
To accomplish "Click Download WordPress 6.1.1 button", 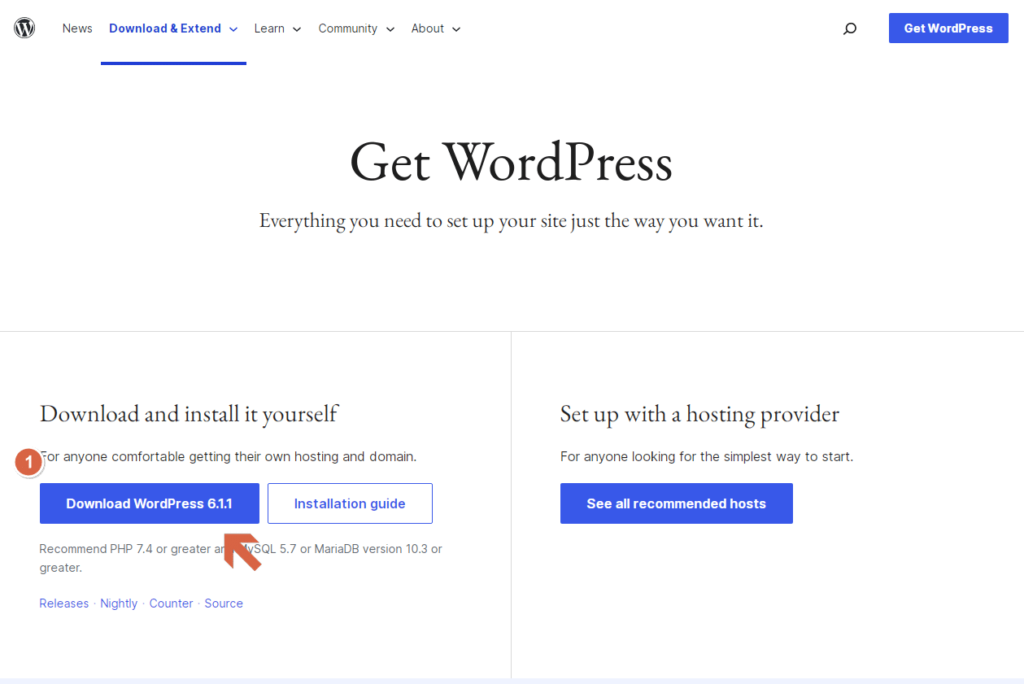I will (149, 503).
